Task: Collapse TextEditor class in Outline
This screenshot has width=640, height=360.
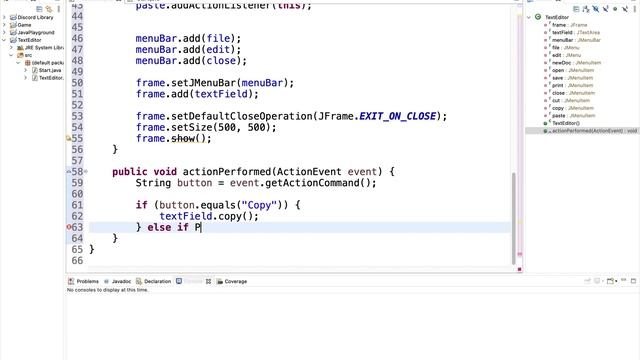Action: point(529,17)
